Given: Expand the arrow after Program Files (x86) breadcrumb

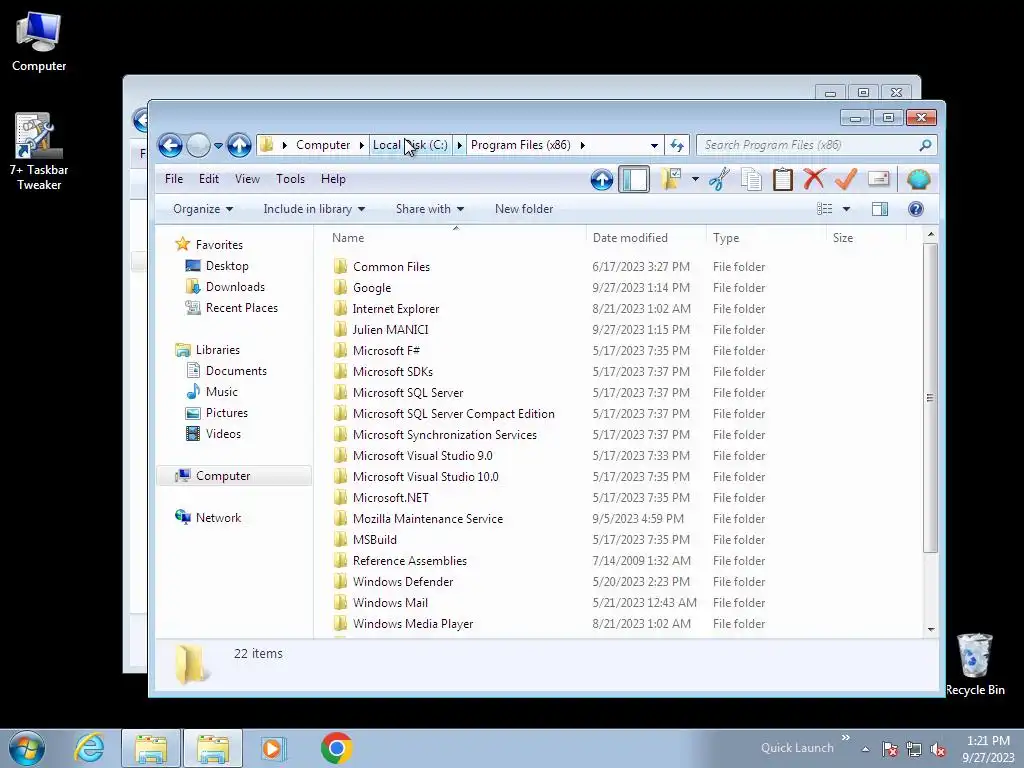Looking at the screenshot, I should coord(583,145).
